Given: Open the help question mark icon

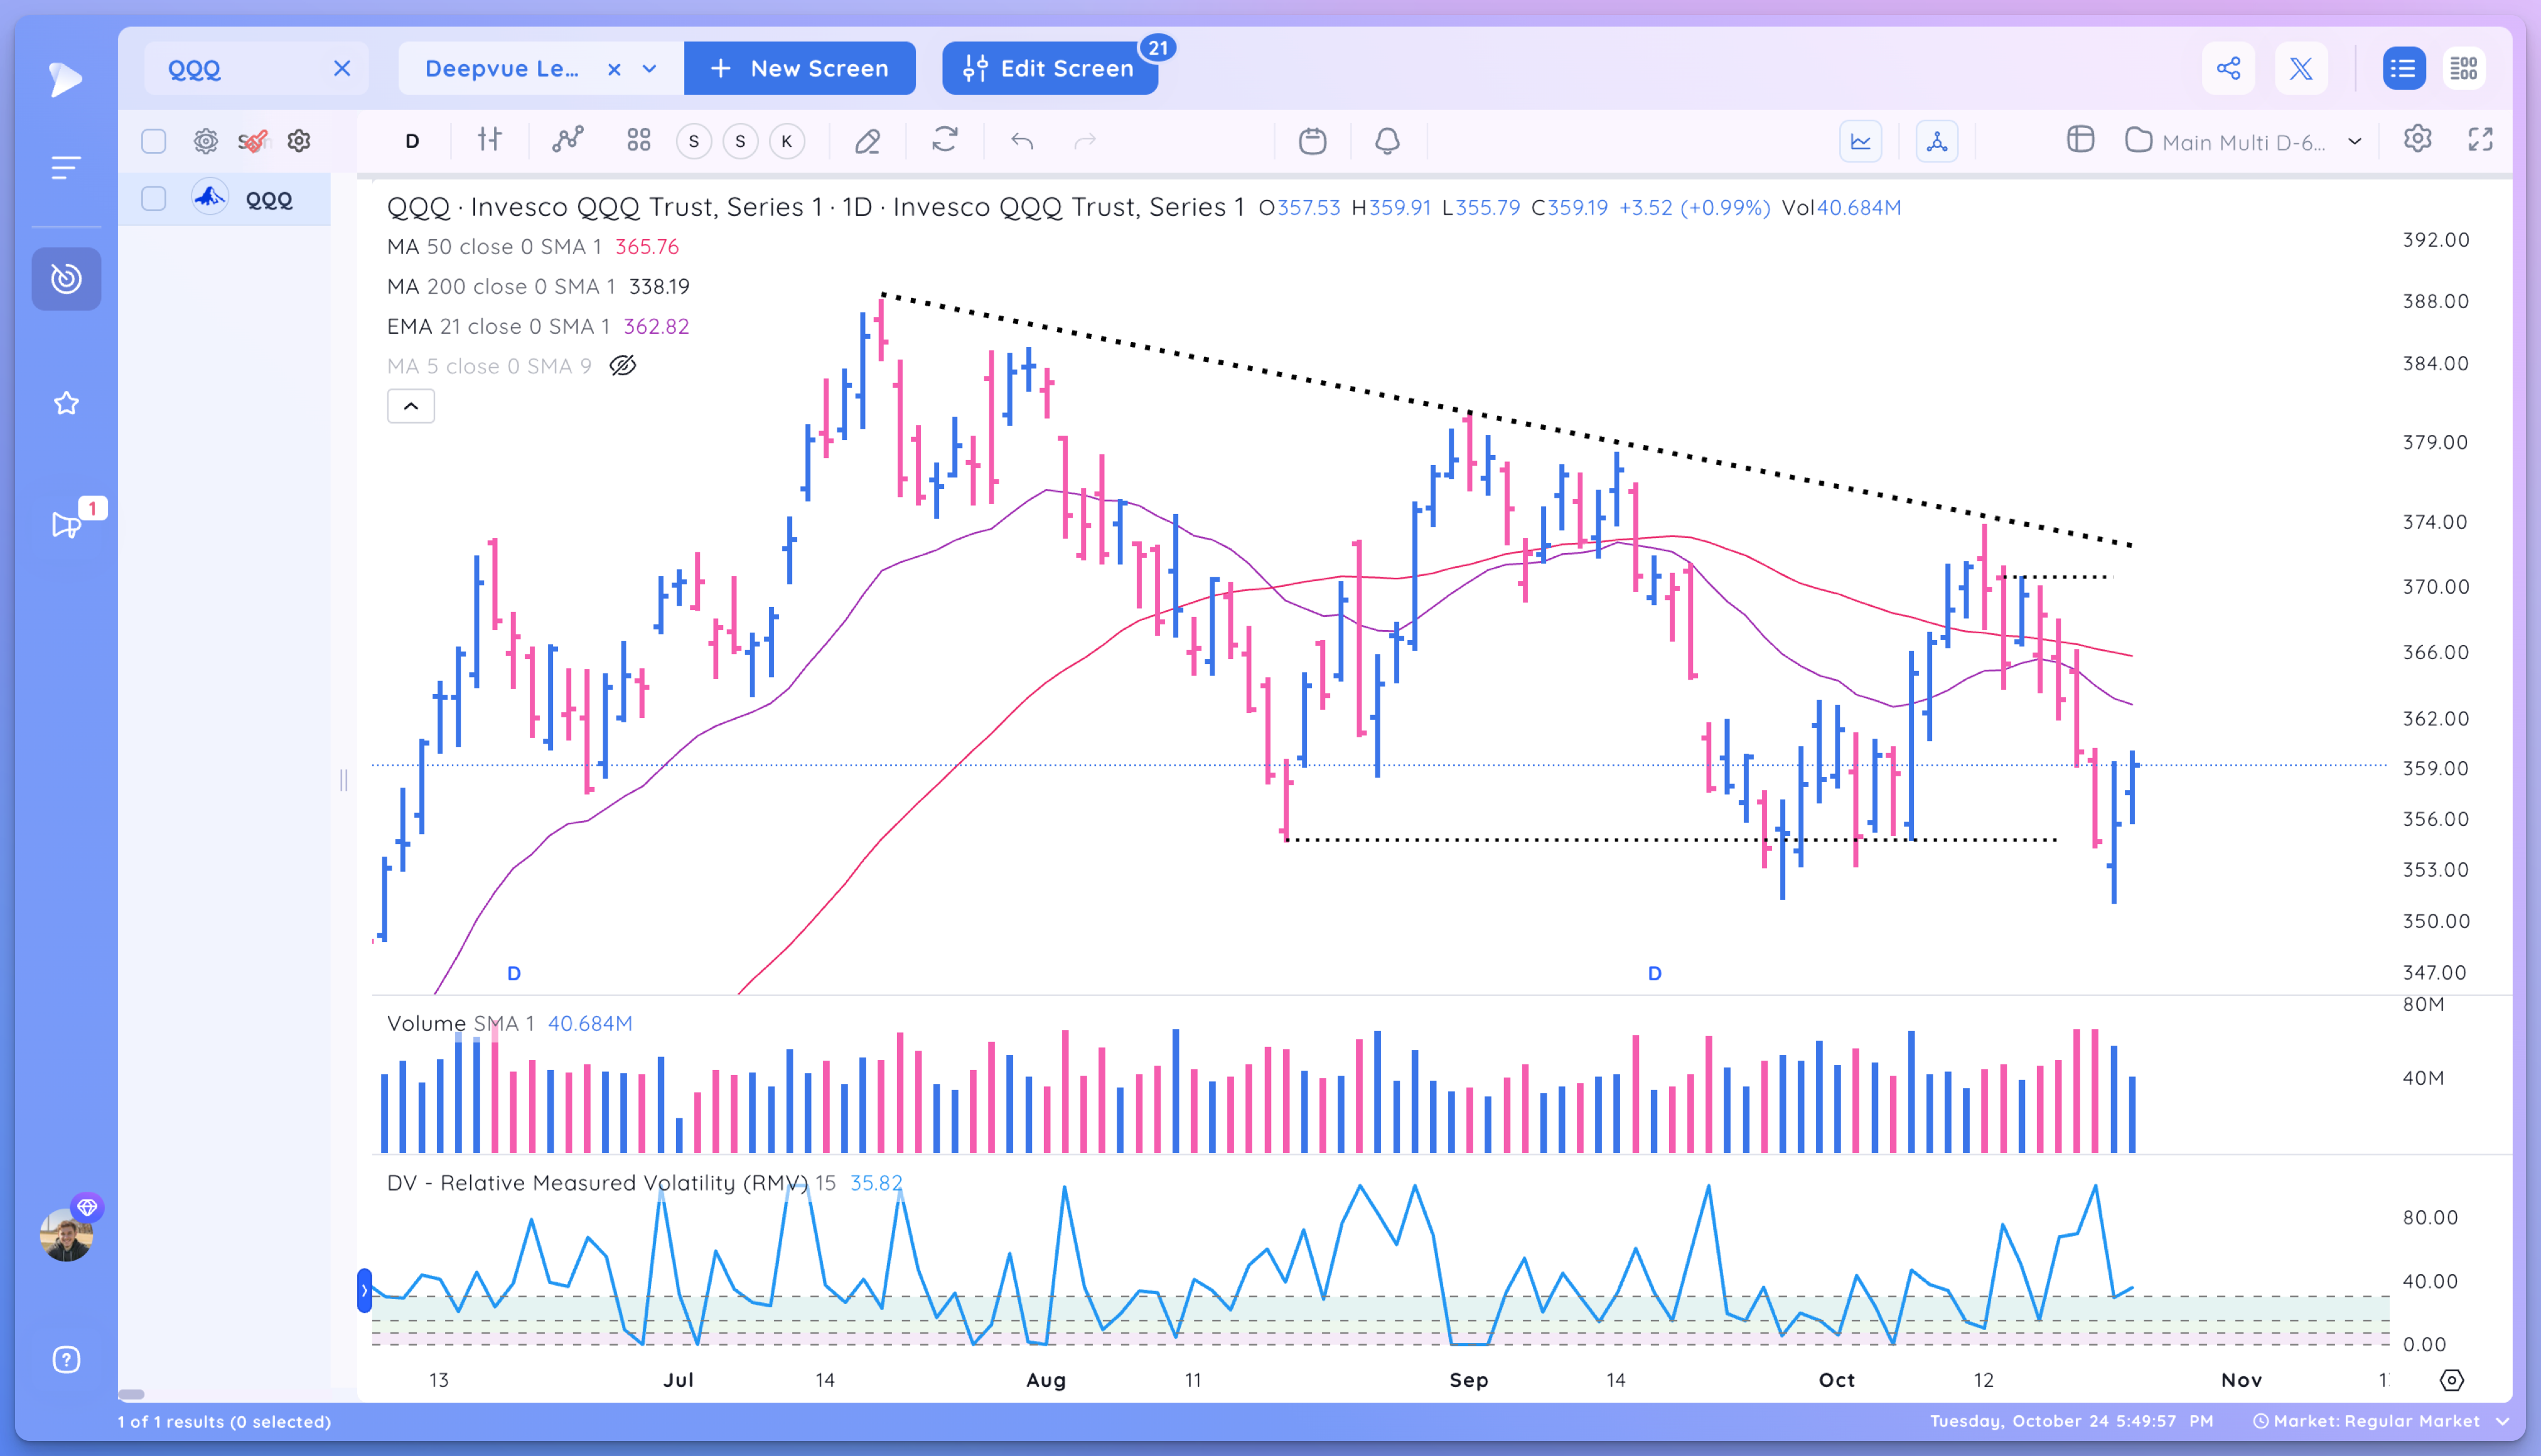Looking at the screenshot, I should 66,1359.
